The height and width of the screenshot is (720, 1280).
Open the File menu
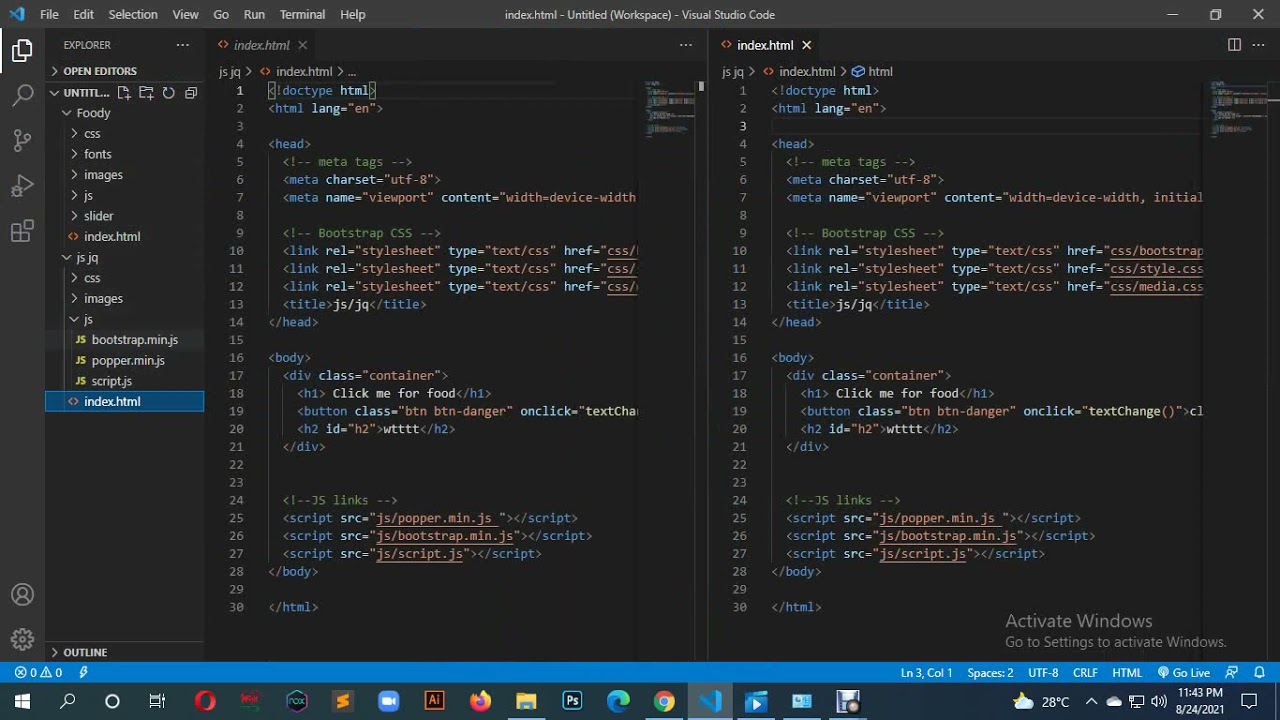coord(49,14)
